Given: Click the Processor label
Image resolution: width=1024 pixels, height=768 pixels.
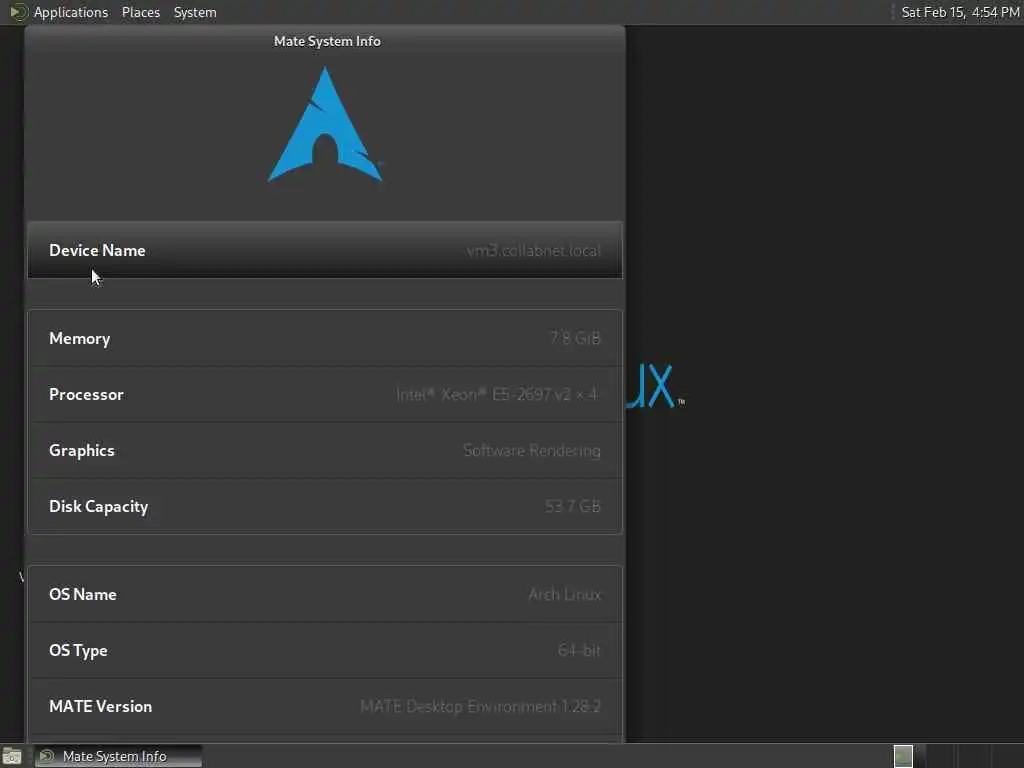Looking at the screenshot, I should click(86, 394).
